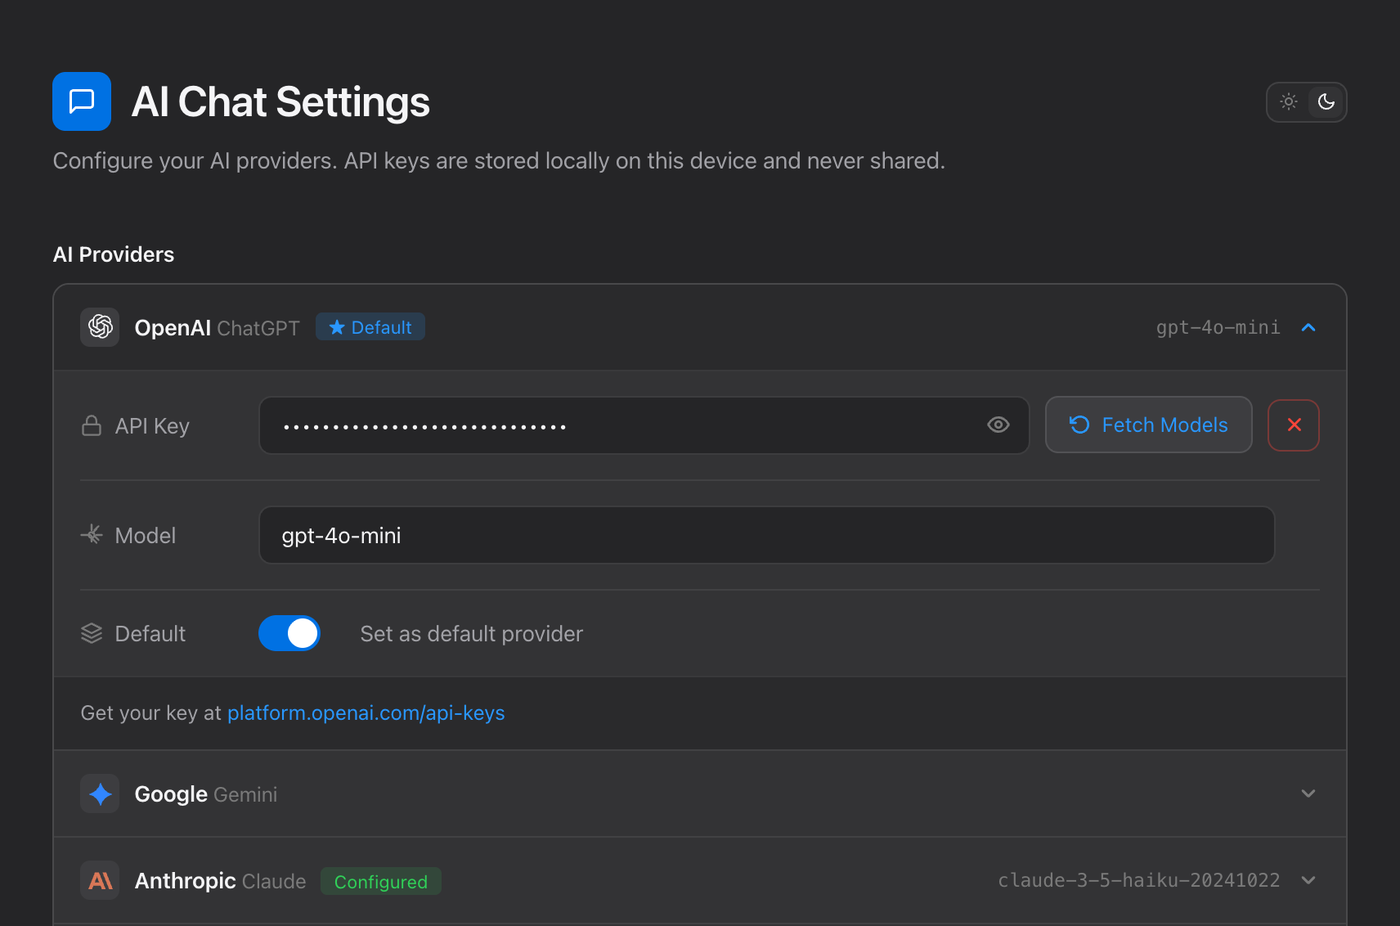Switch to dark theme with moon icon
Screen dimensions: 1400x926
click(x=1326, y=102)
